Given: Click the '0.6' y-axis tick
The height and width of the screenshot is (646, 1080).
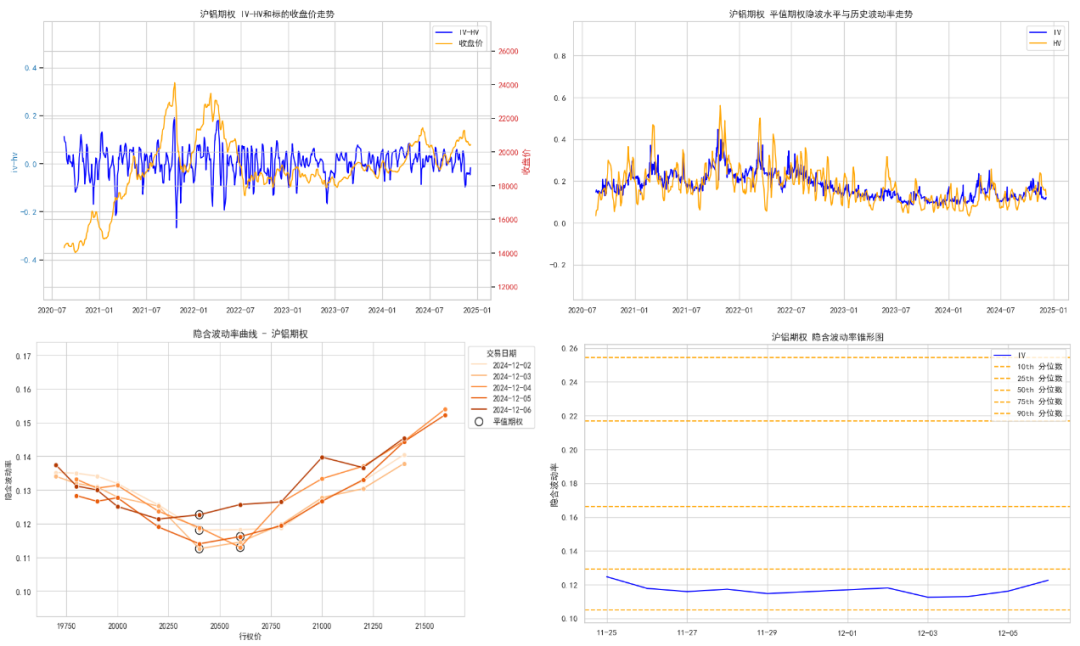Looking at the screenshot, I should 560,98.
